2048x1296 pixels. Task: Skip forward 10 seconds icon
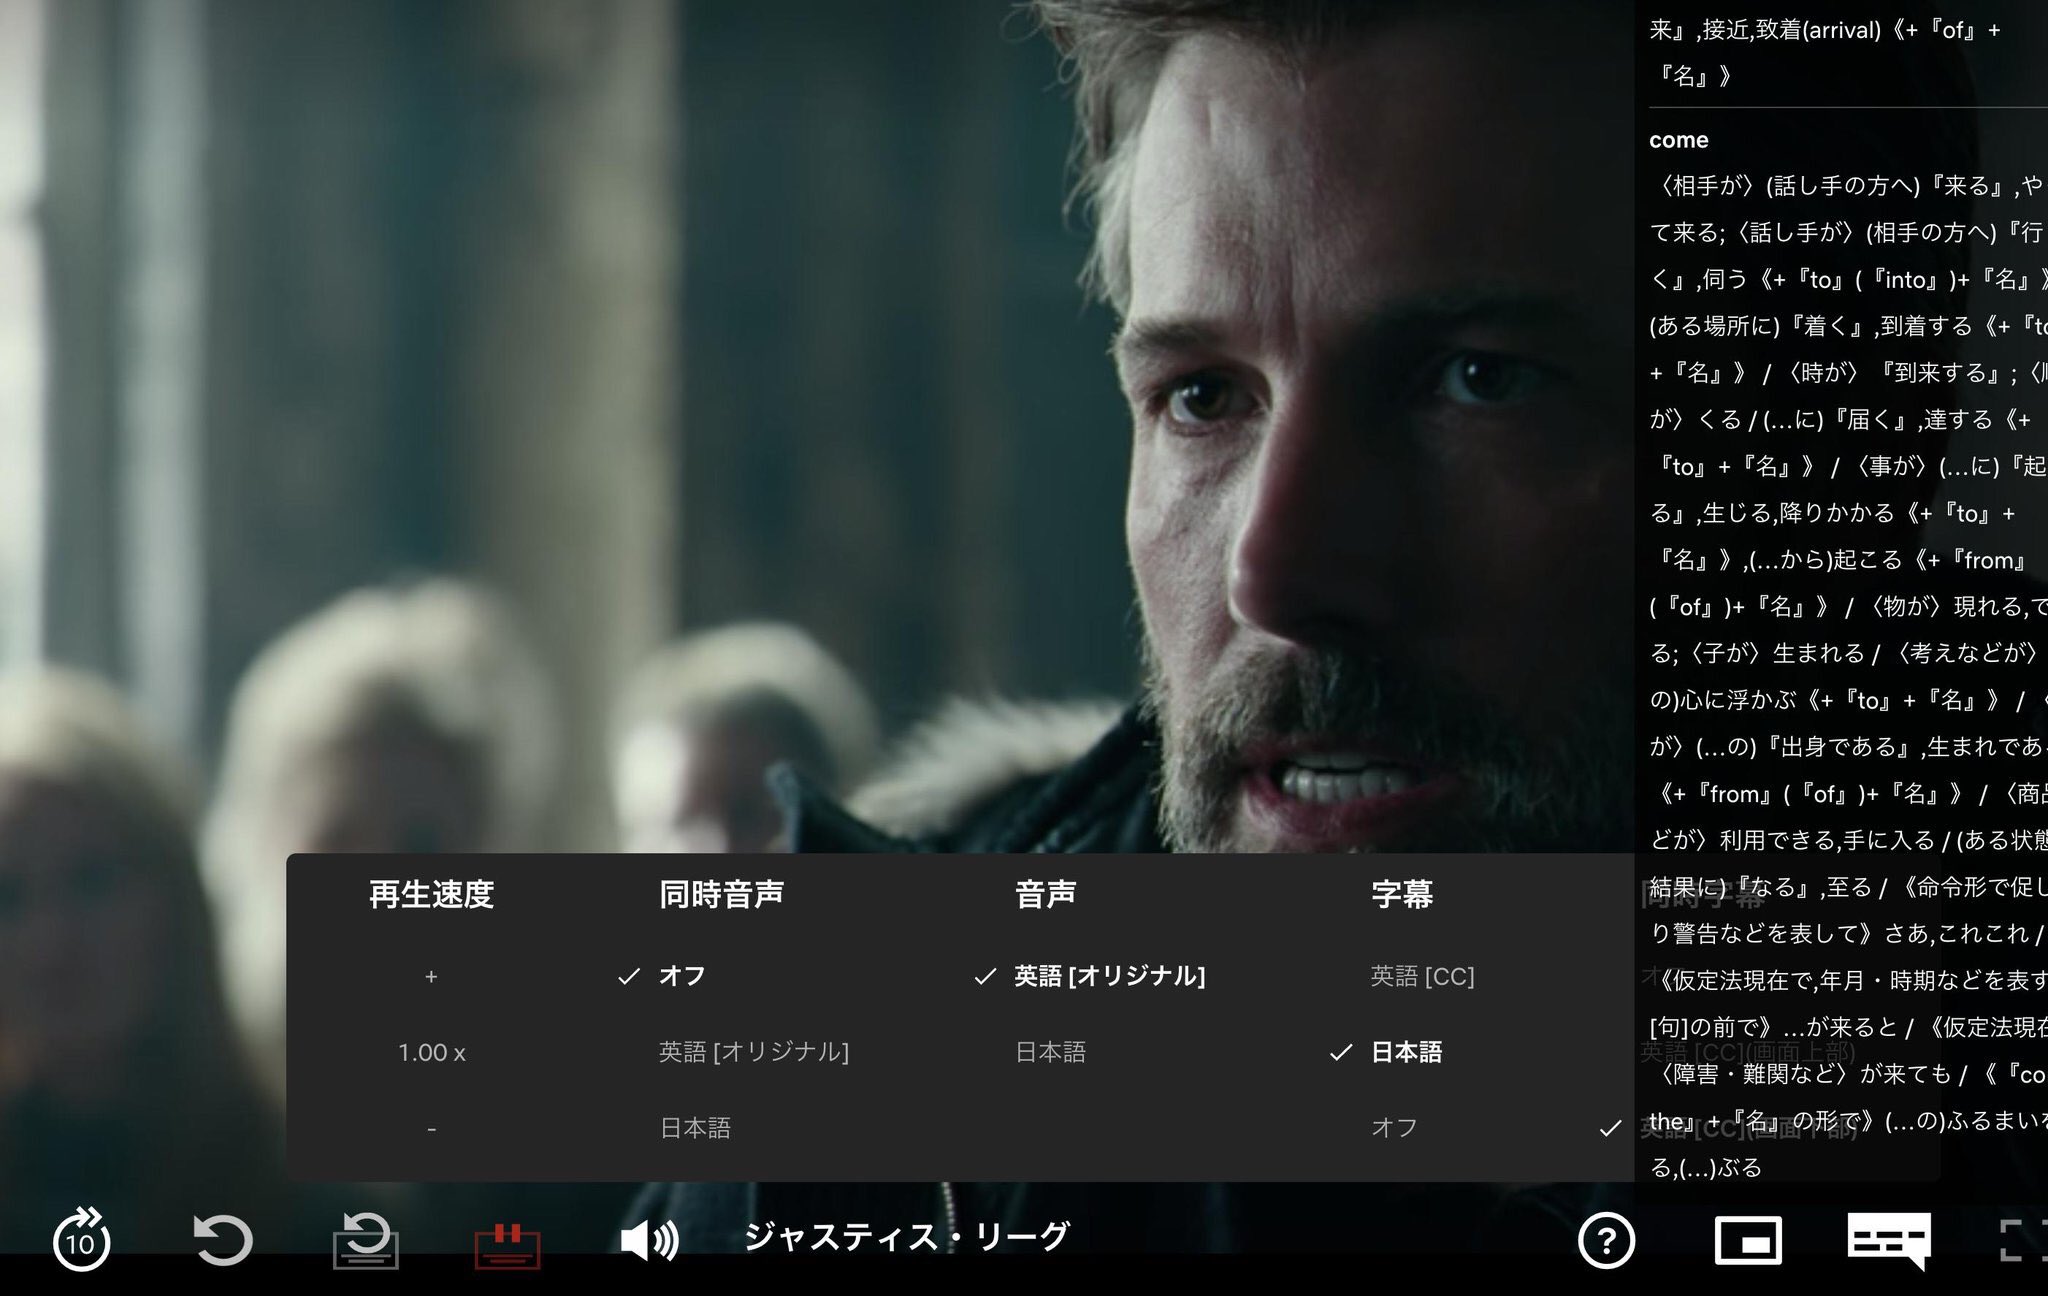point(81,1240)
